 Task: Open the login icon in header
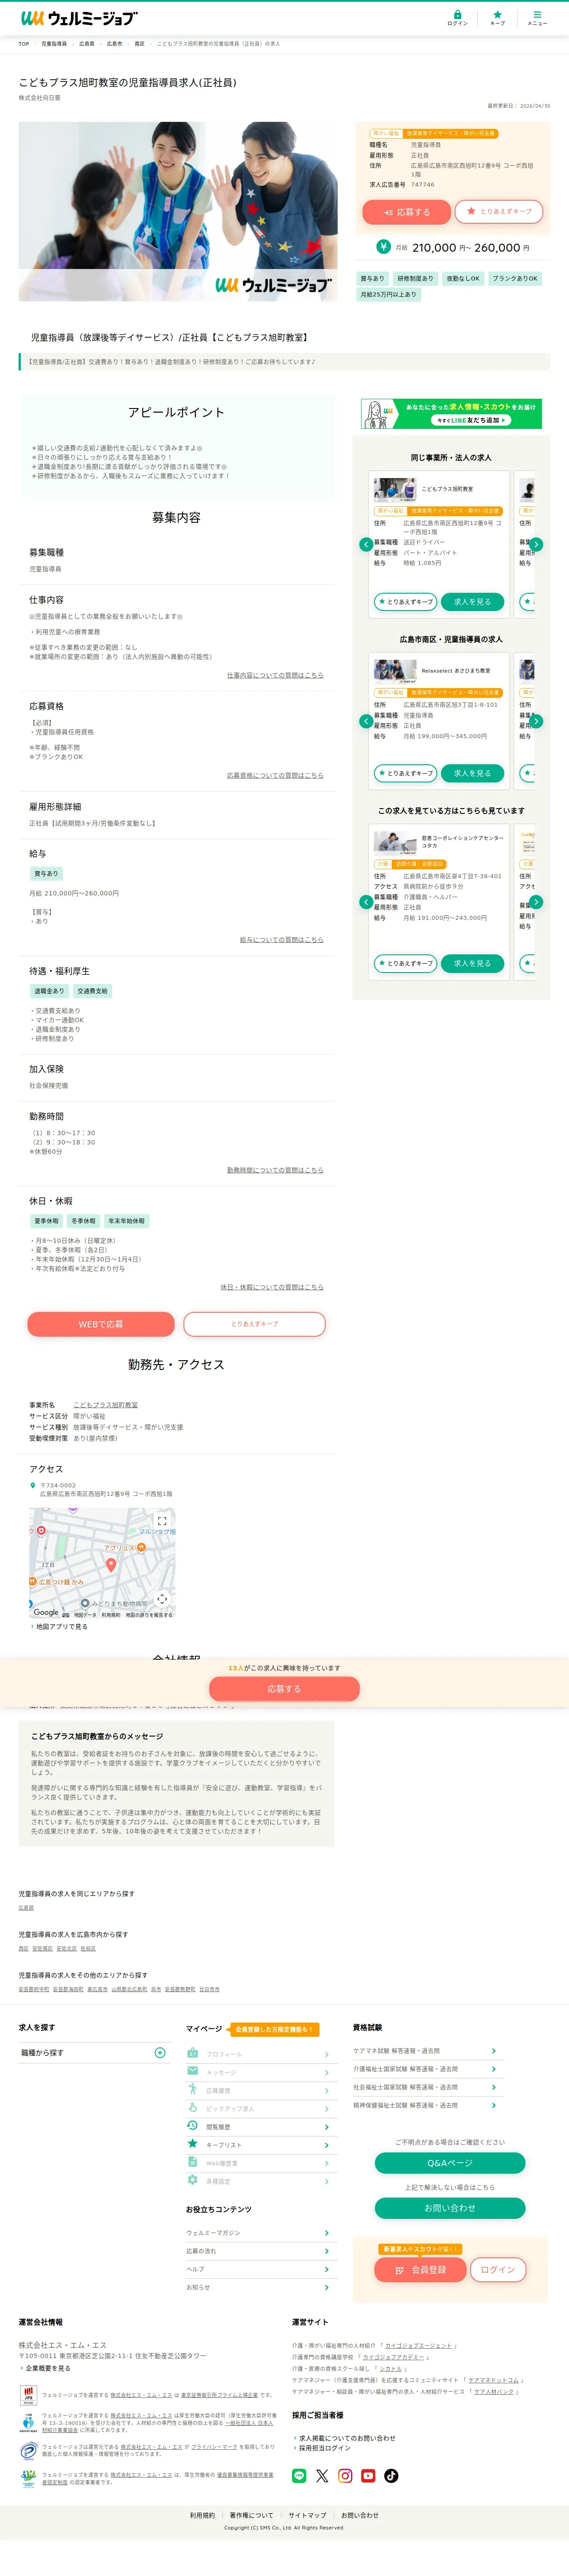[457, 18]
